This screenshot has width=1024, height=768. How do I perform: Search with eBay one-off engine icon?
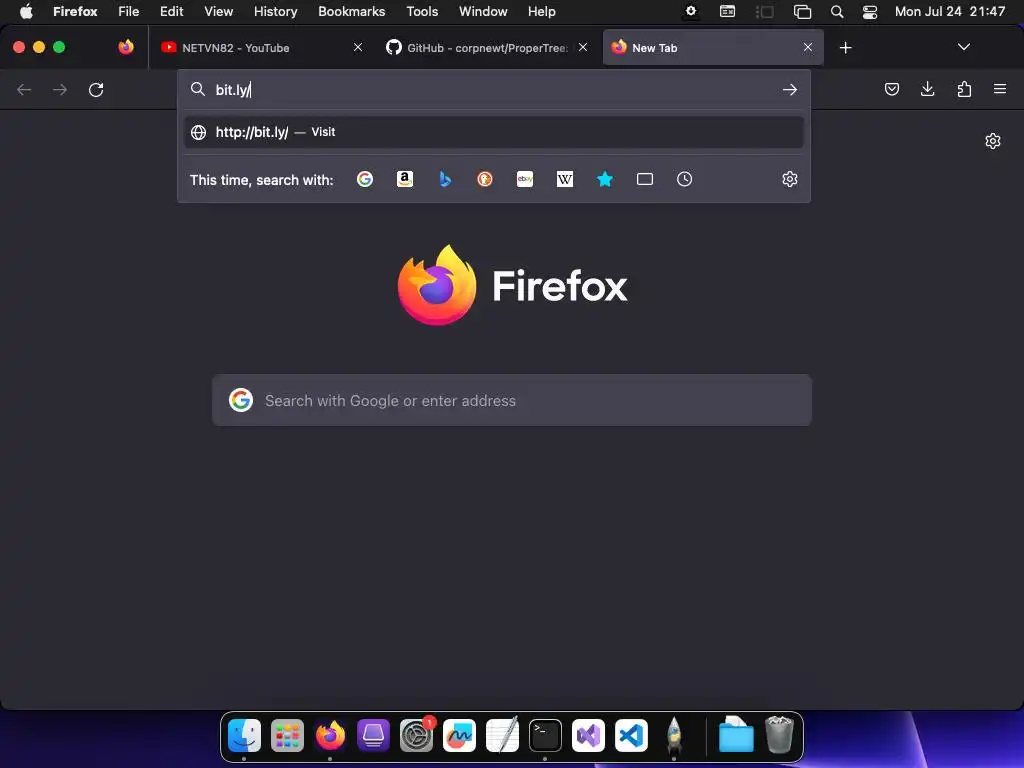(525, 179)
